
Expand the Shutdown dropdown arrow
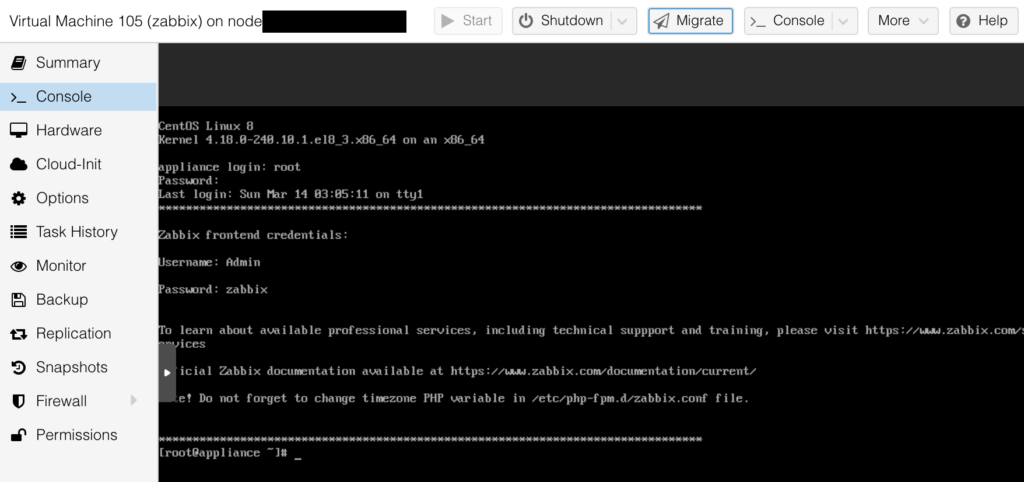tap(623, 21)
